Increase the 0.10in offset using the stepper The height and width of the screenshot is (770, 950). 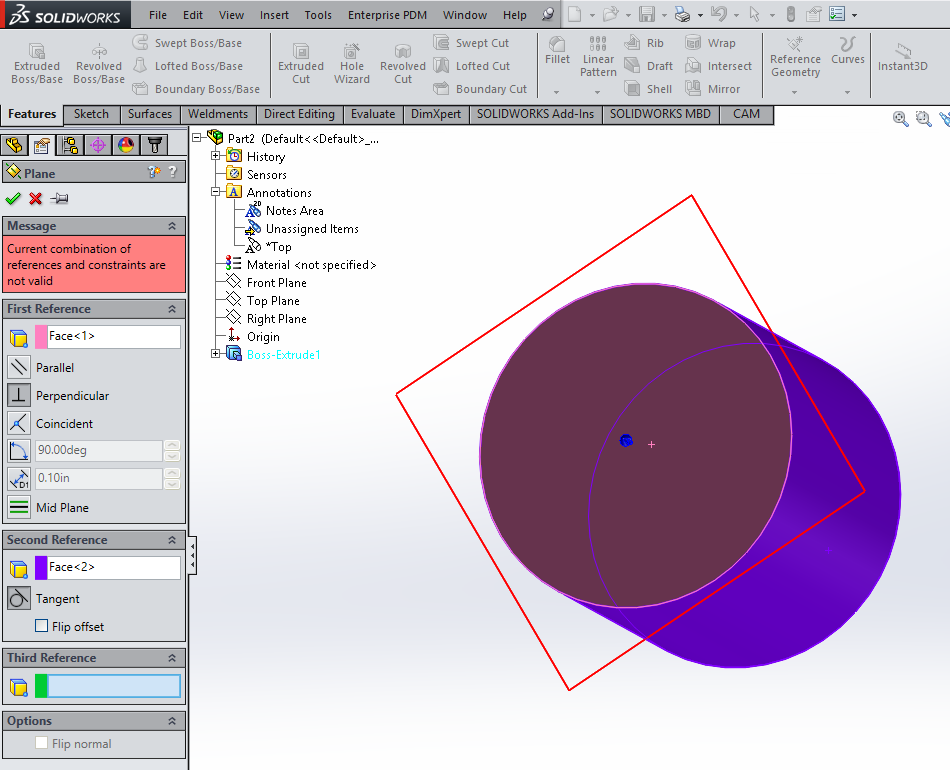172,472
